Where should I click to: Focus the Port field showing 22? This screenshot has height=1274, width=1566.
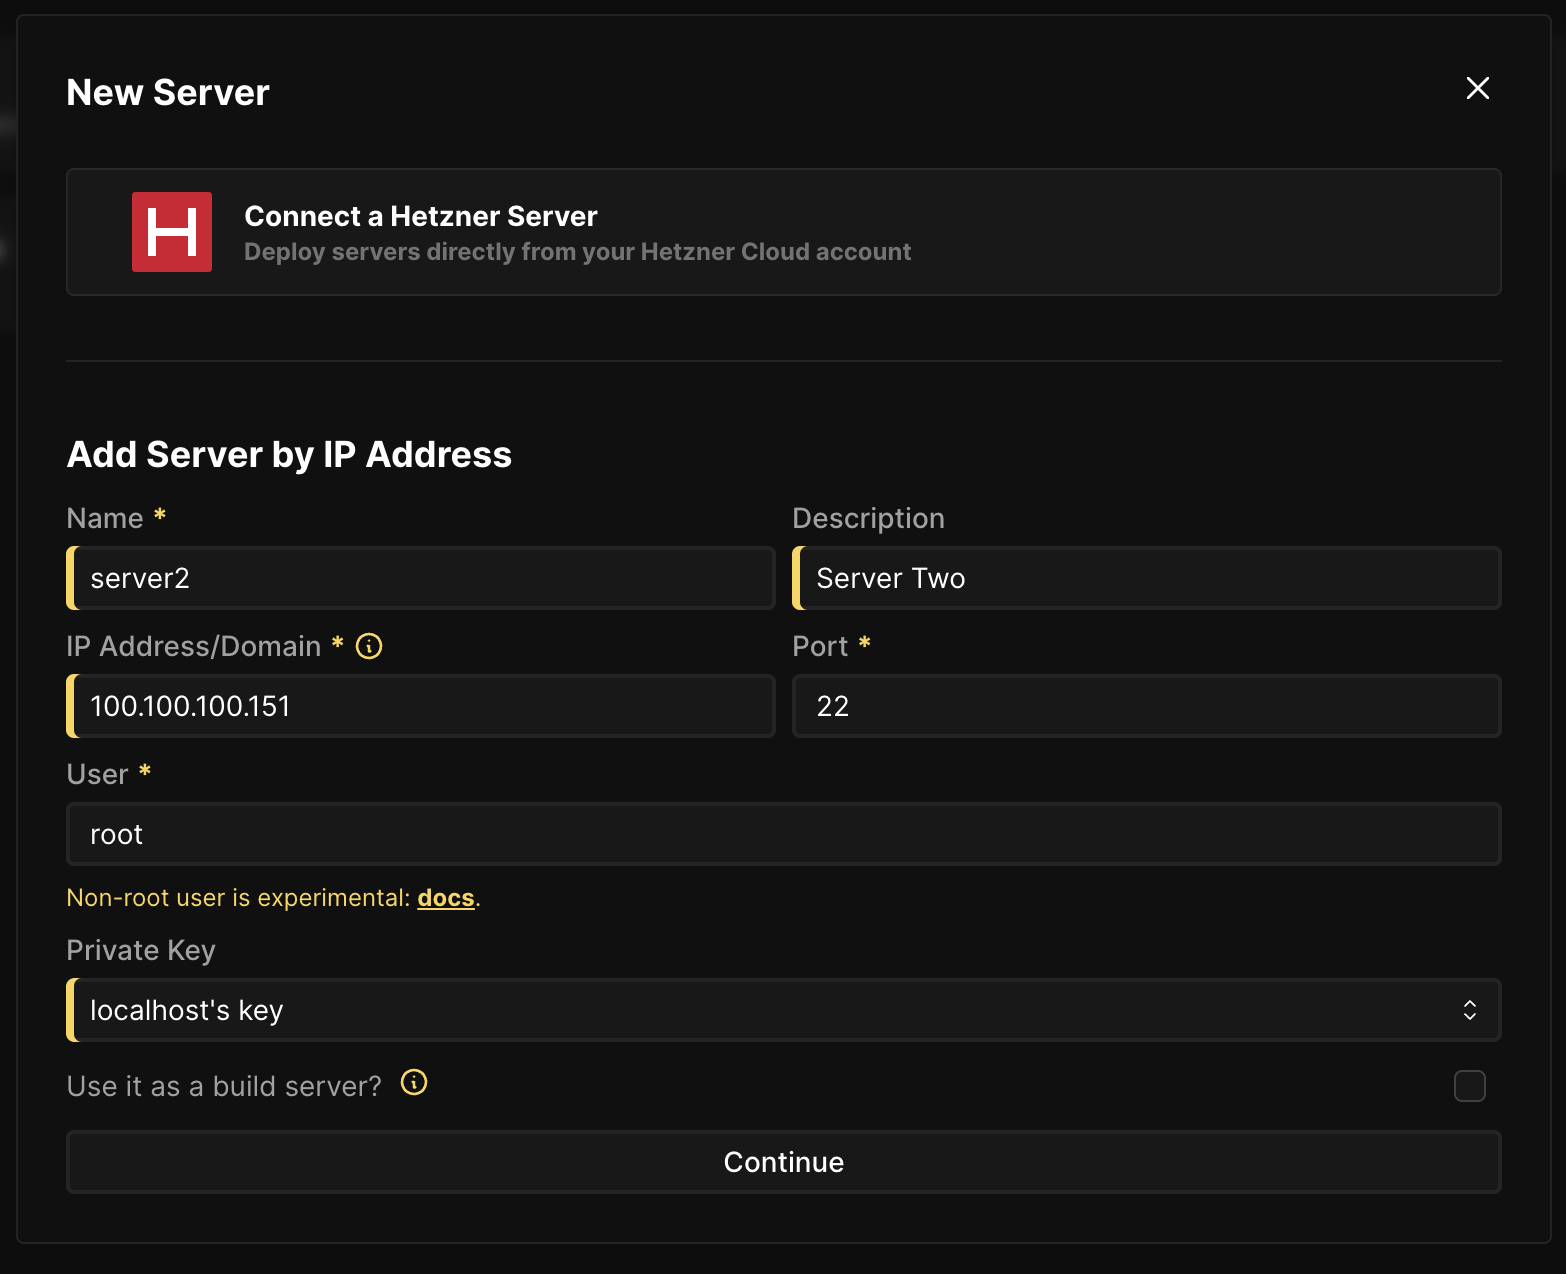(1147, 706)
